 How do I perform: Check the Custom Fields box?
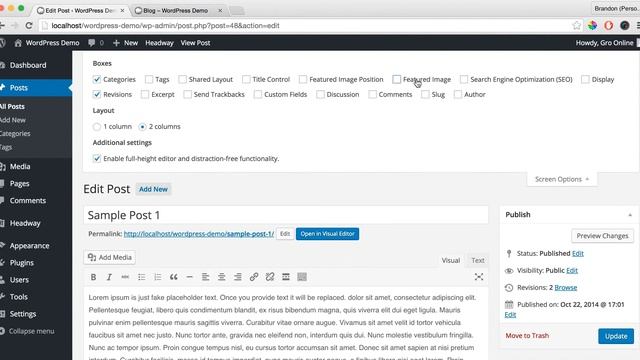pyautogui.click(x=258, y=94)
